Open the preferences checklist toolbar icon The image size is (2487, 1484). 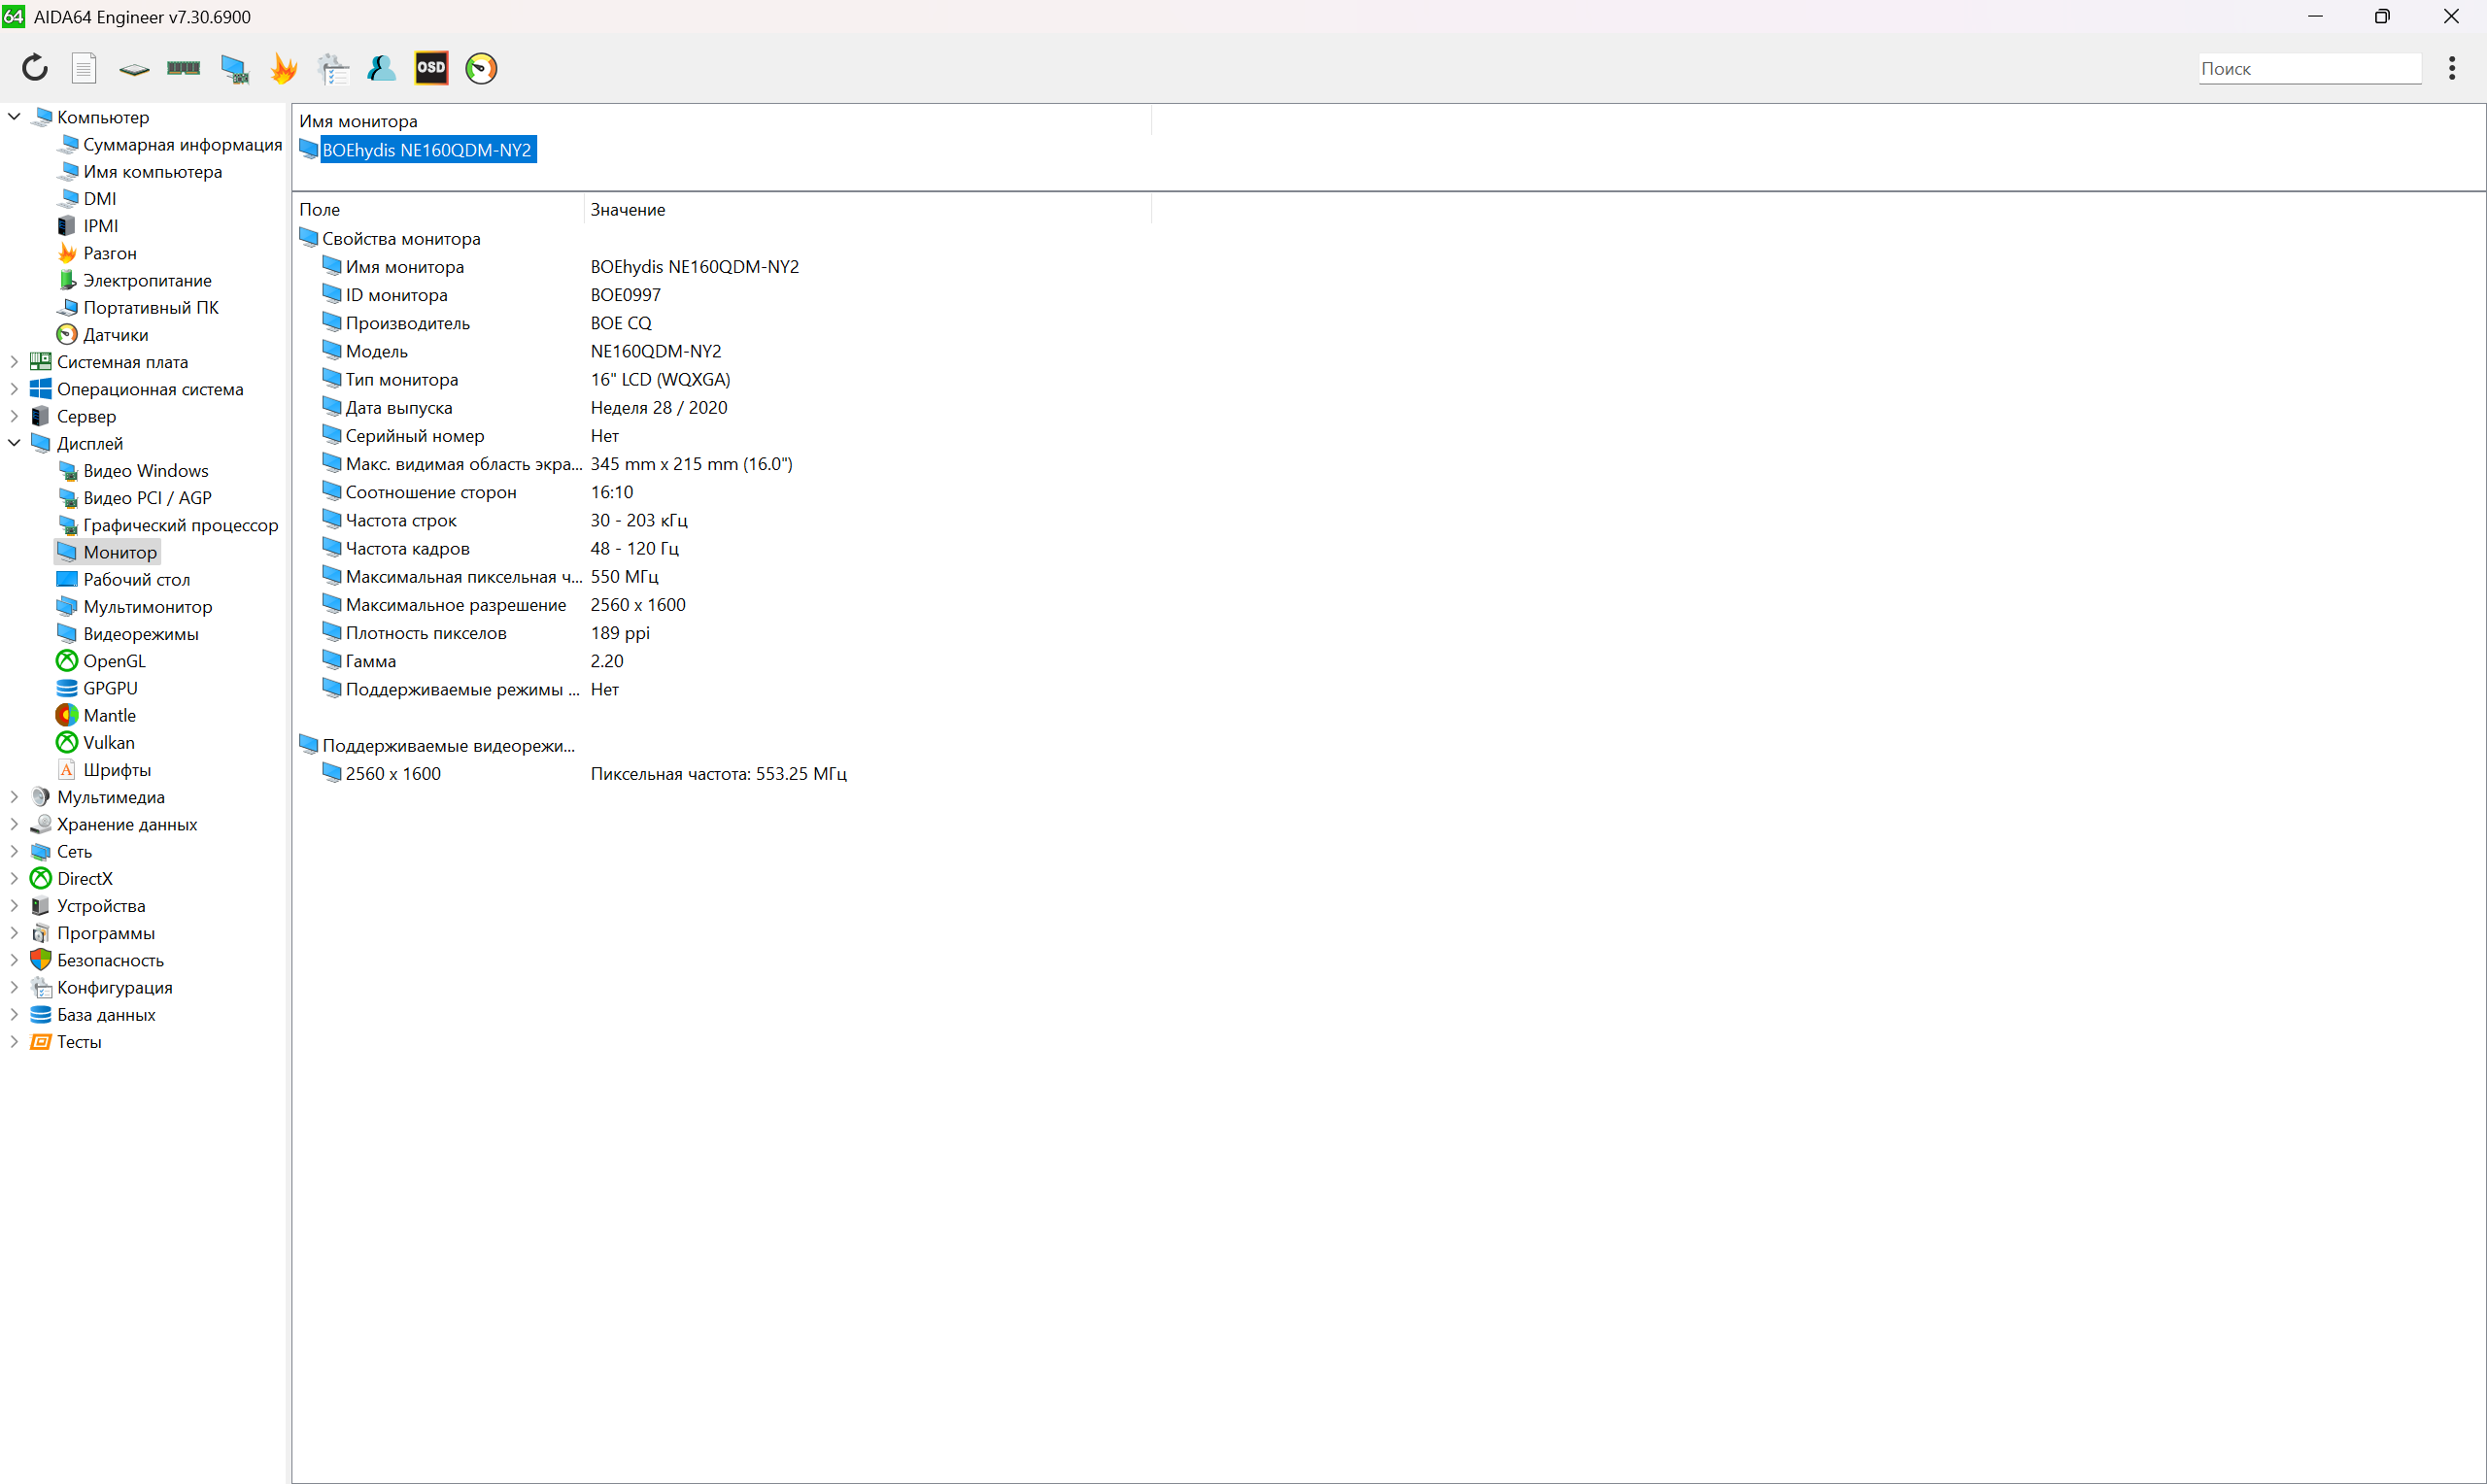(333, 68)
